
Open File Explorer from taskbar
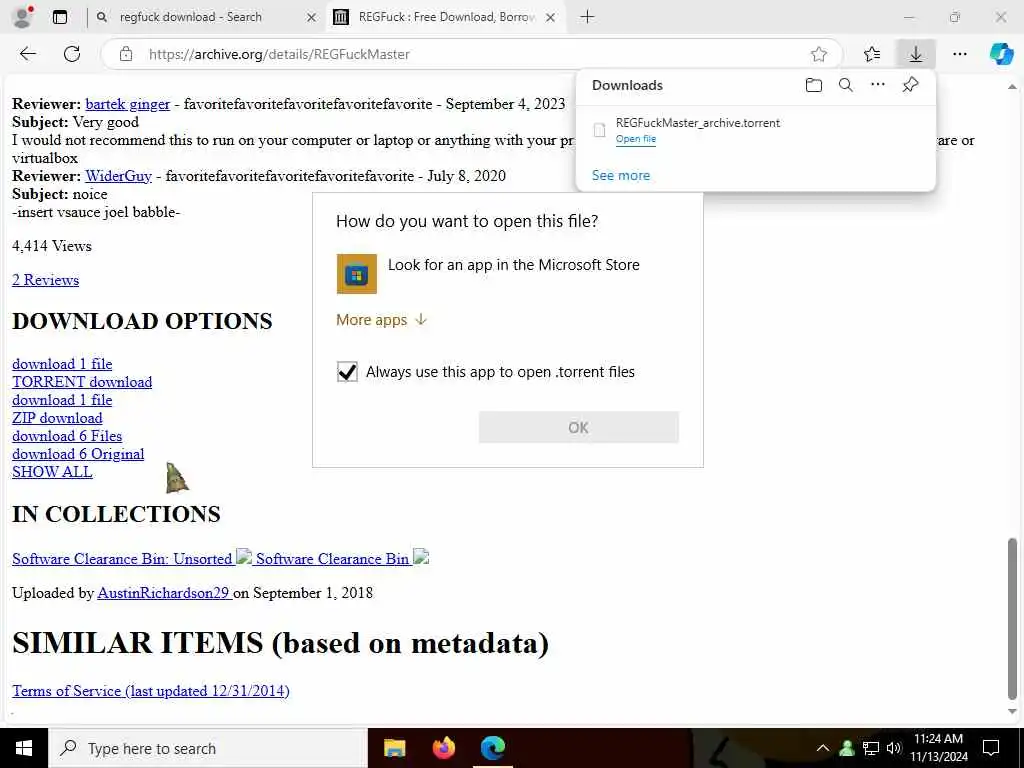click(x=394, y=748)
